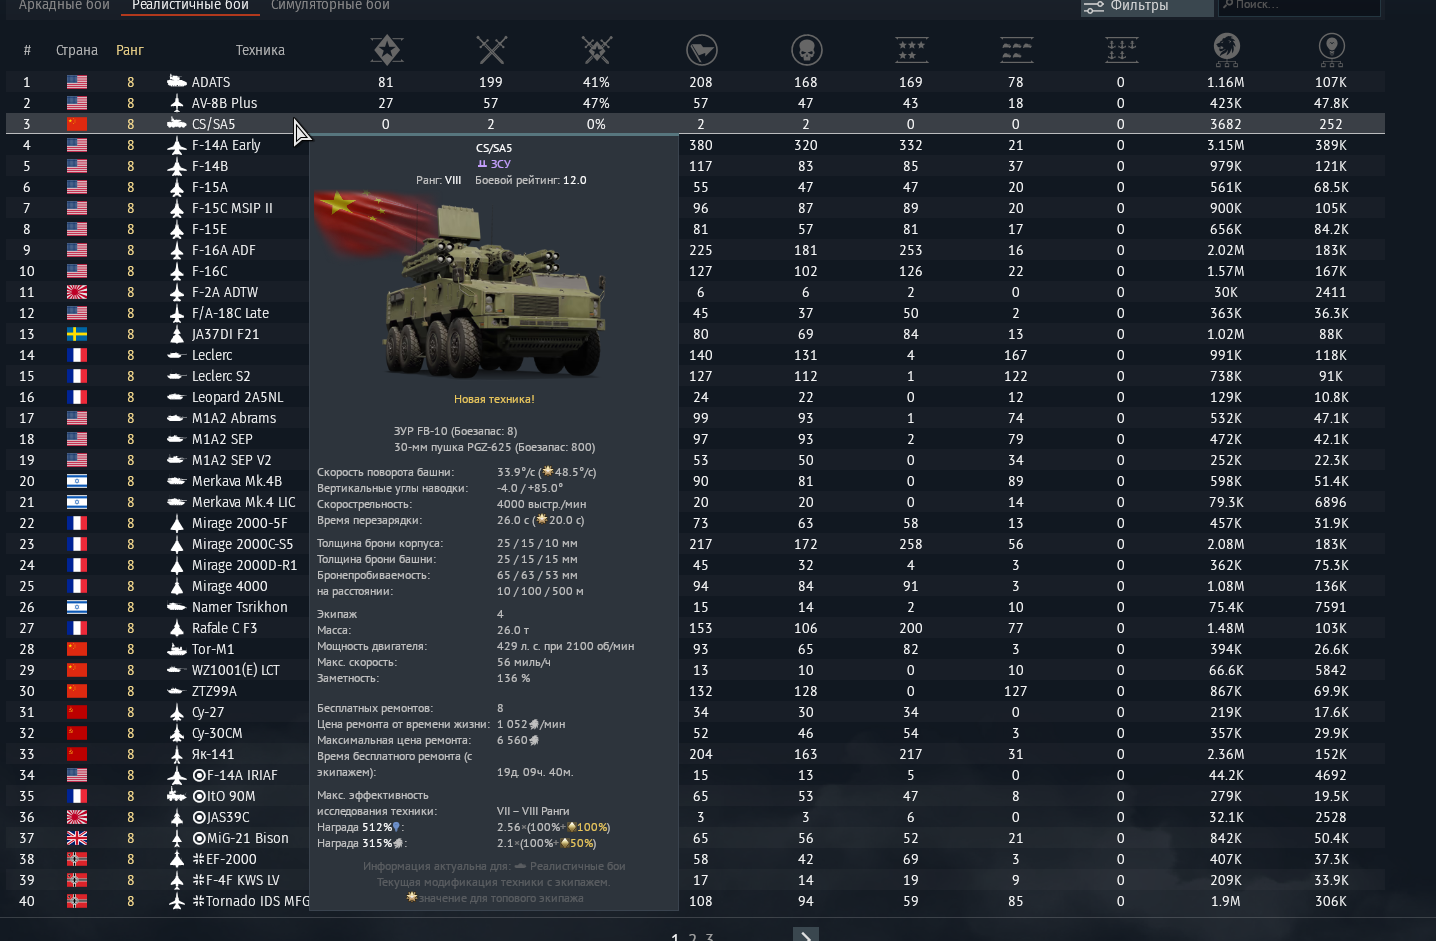Sort by win rate percentage icon
Image resolution: width=1436 pixels, height=941 pixels.
[x=597, y=50]
